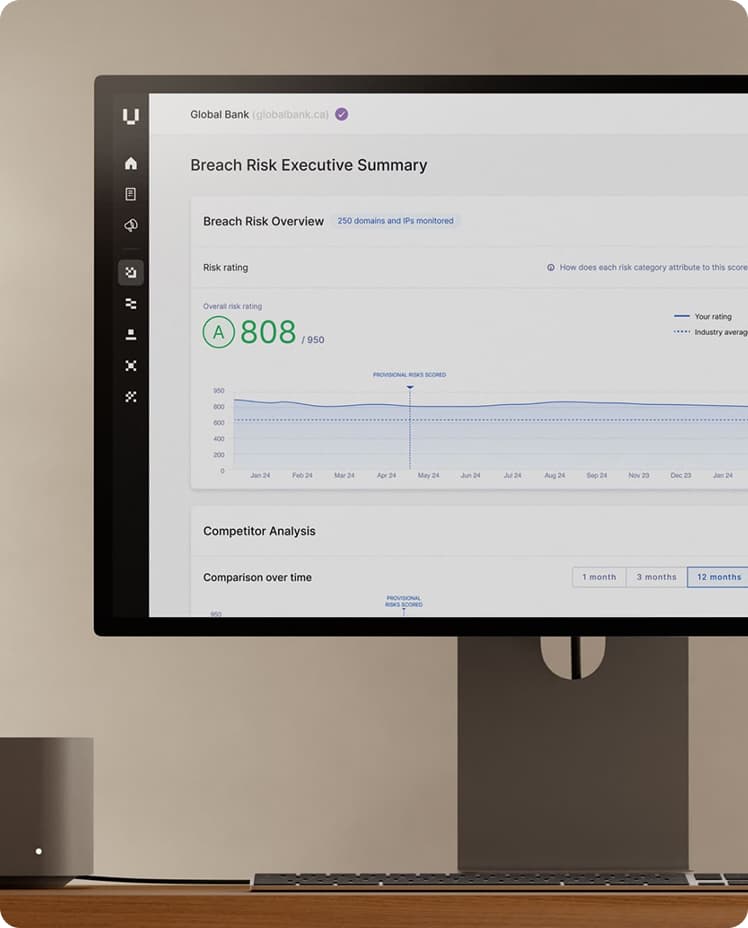Viewport: 748px width, 928px height.
Task: Click the Global Bank account name
Action: 220,115
